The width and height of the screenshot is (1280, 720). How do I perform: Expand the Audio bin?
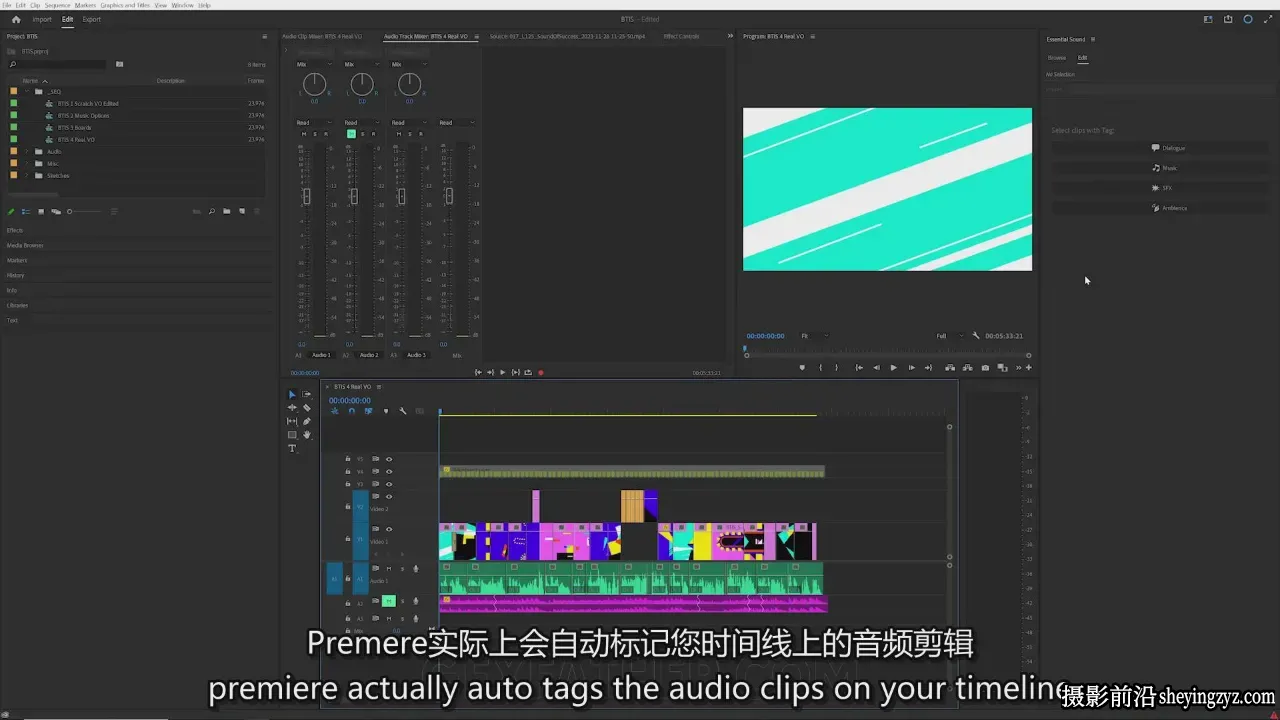pyautogui.click(x=28, y=151)
